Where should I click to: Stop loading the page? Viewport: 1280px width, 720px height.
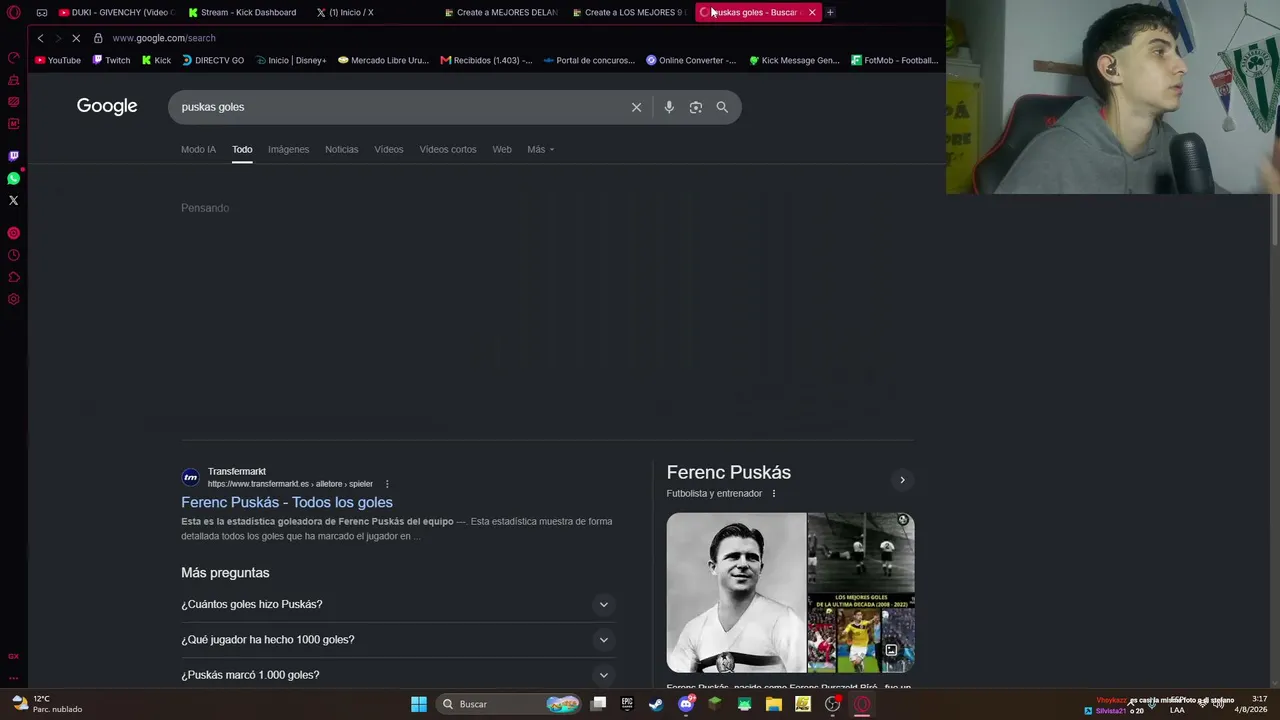point(75,38)
